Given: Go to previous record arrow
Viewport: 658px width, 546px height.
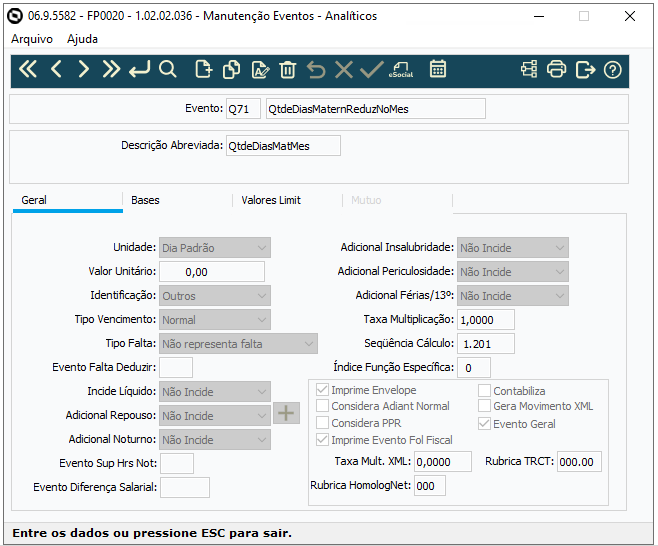Looking at the screenshot, I should [56, 69].
